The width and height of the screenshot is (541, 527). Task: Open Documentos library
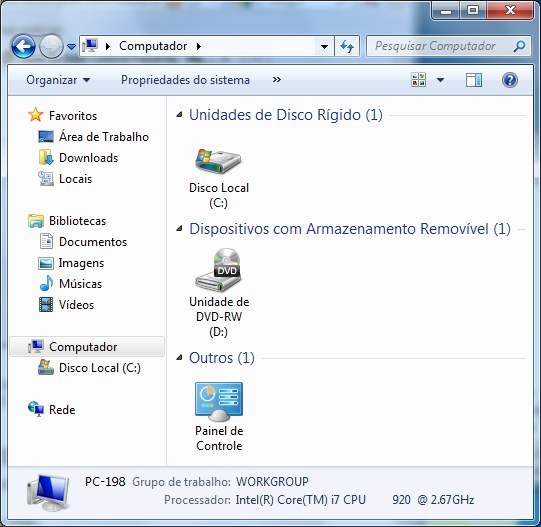pos(93,242)
